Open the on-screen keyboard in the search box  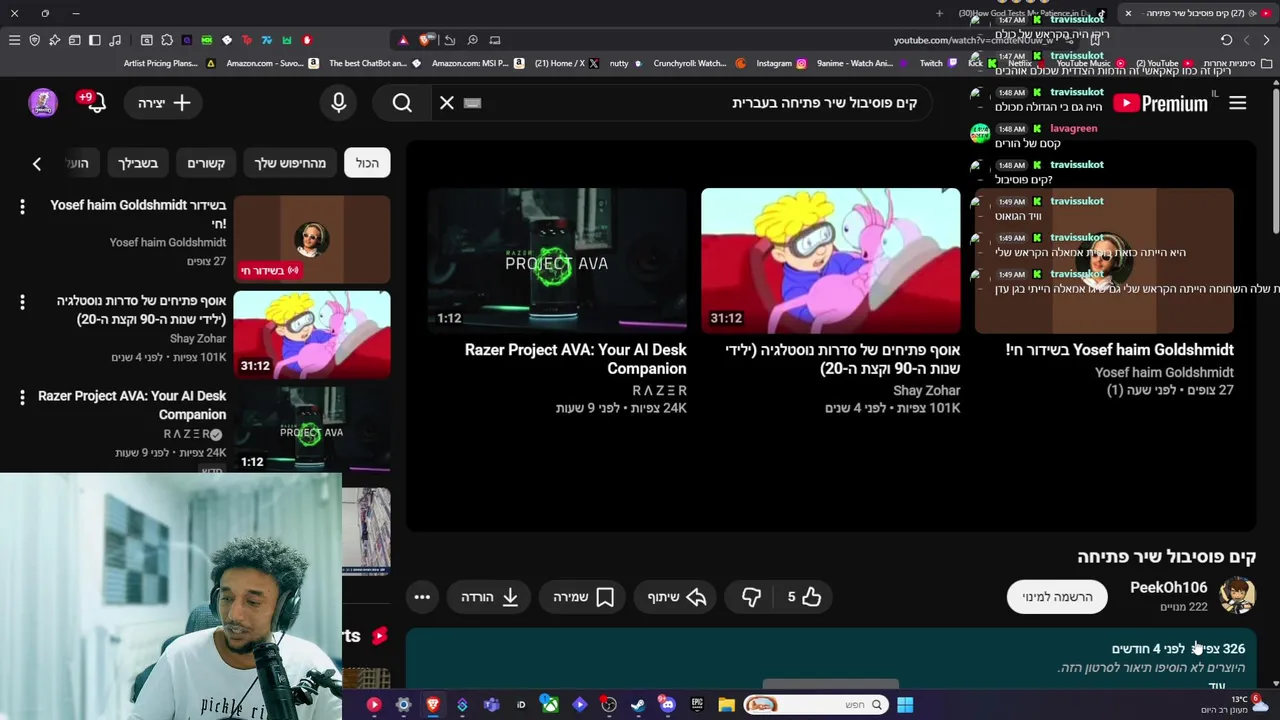pyautogui.click(x=472, y=103)
